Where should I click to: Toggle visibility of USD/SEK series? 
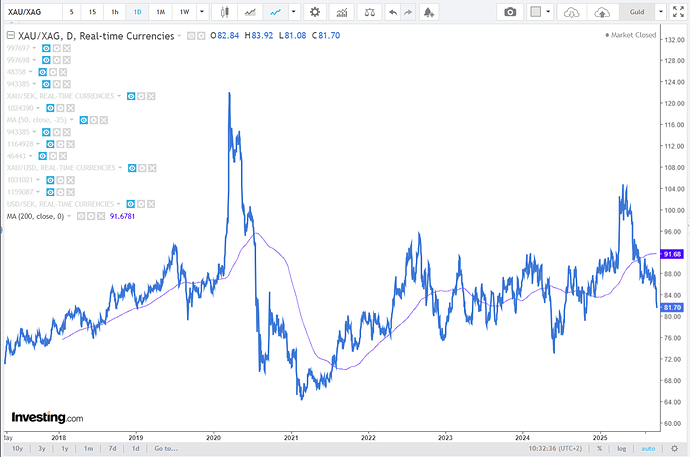point(129,203)
